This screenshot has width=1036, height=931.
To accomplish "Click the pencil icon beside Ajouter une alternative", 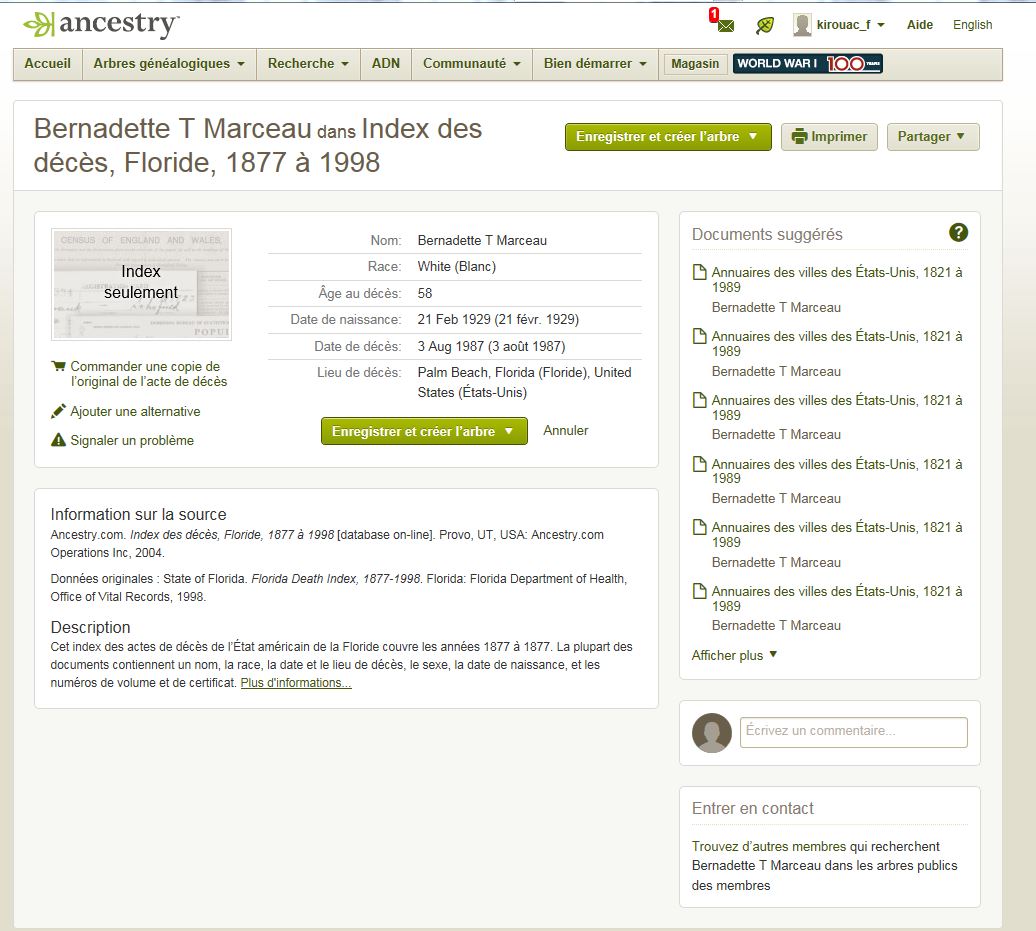I will [58, 411].
